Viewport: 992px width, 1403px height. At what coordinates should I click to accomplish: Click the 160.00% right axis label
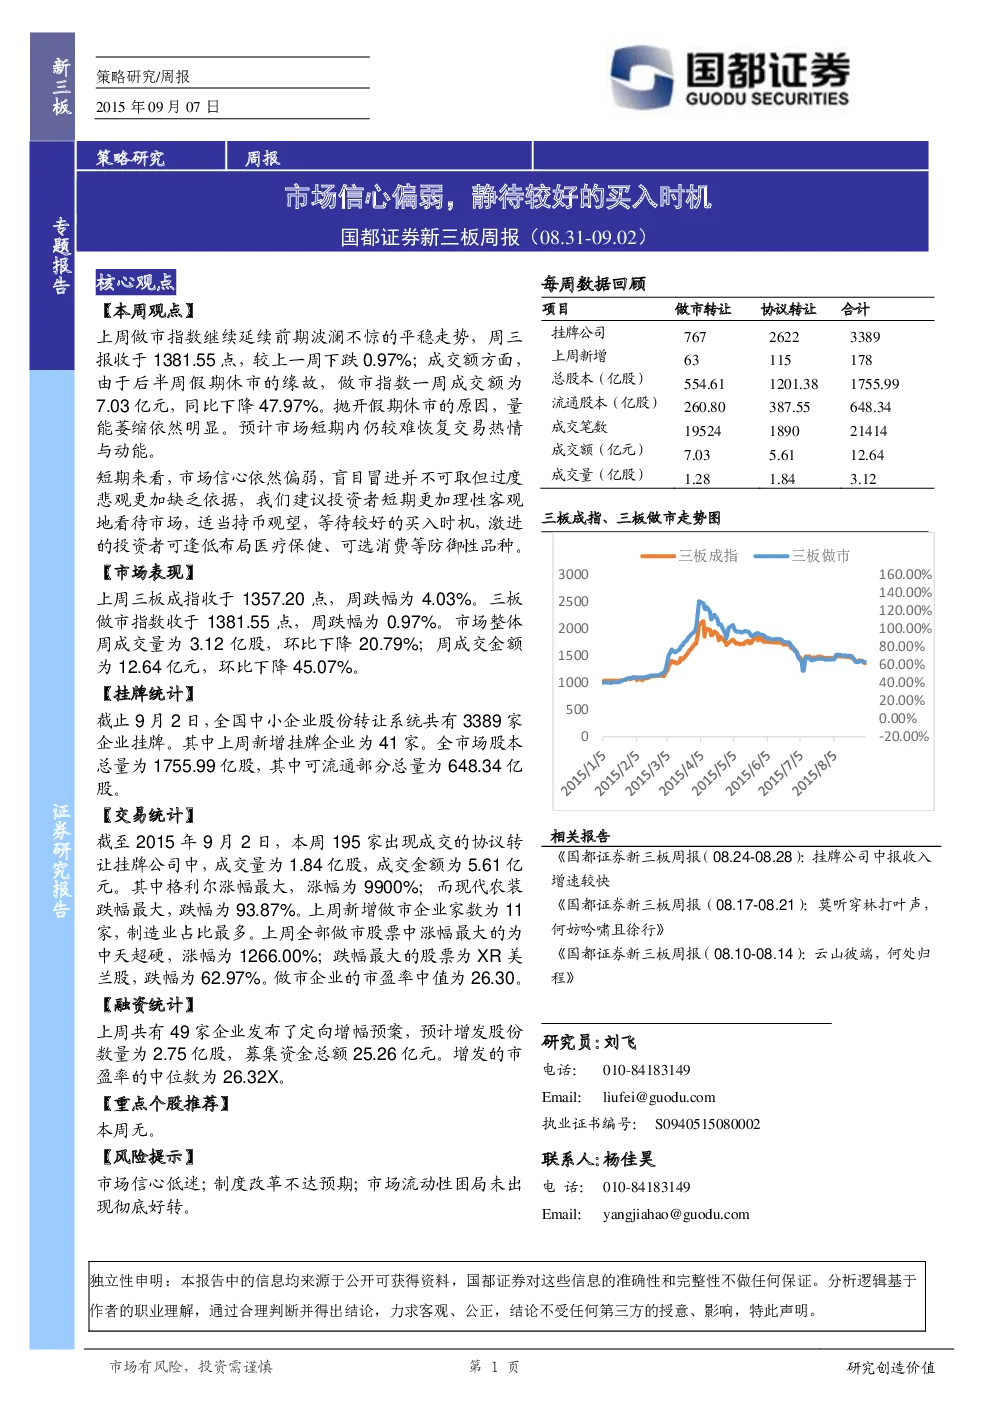click(x=905, y=574)
